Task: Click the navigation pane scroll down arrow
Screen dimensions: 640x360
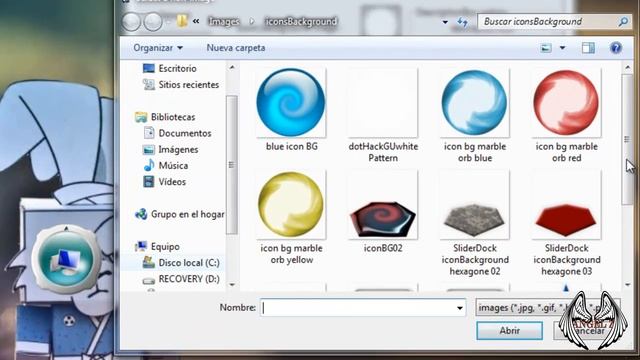Action: pyautogui.click(x=232, y=284)
